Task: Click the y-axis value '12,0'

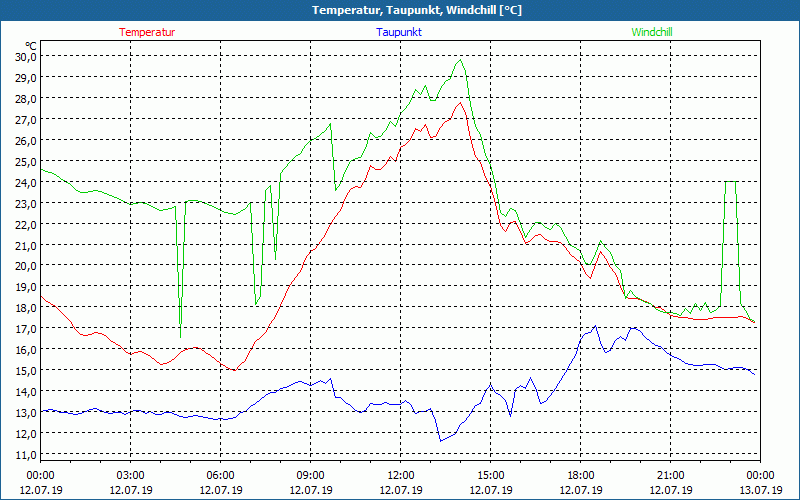Action: coord(26,433)
